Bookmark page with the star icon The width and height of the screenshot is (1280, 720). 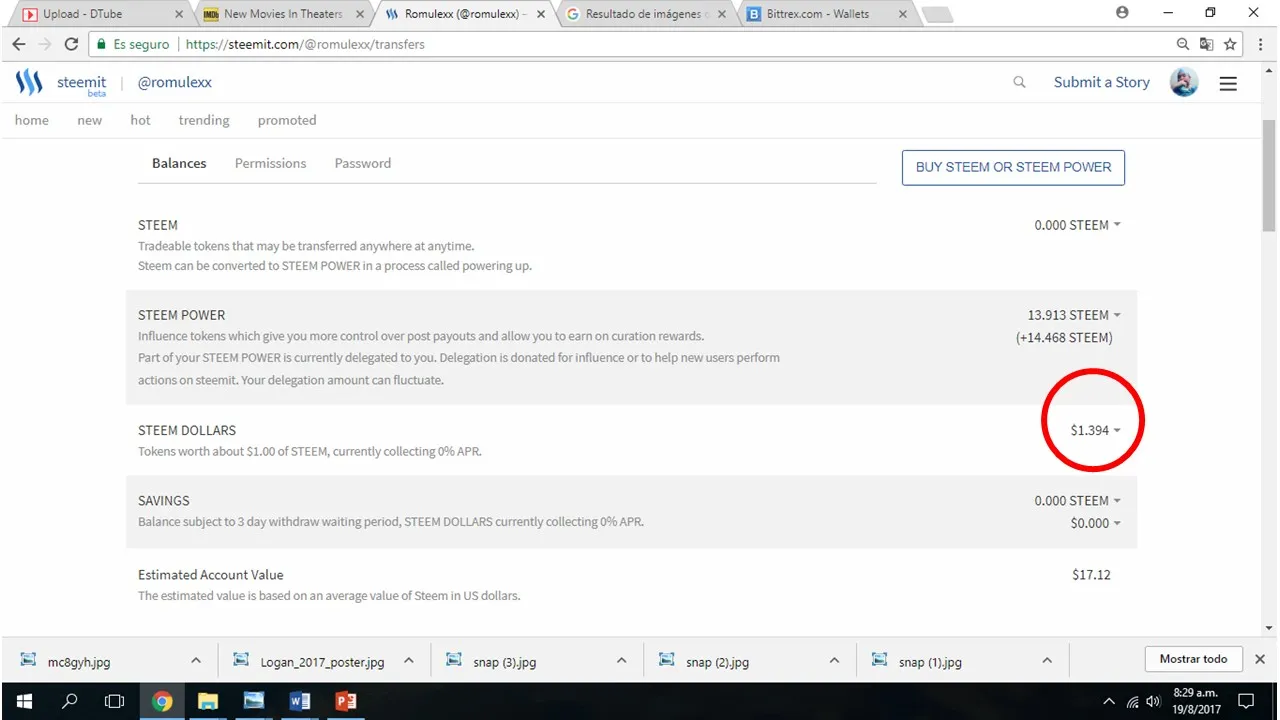tap(1230, 44)
